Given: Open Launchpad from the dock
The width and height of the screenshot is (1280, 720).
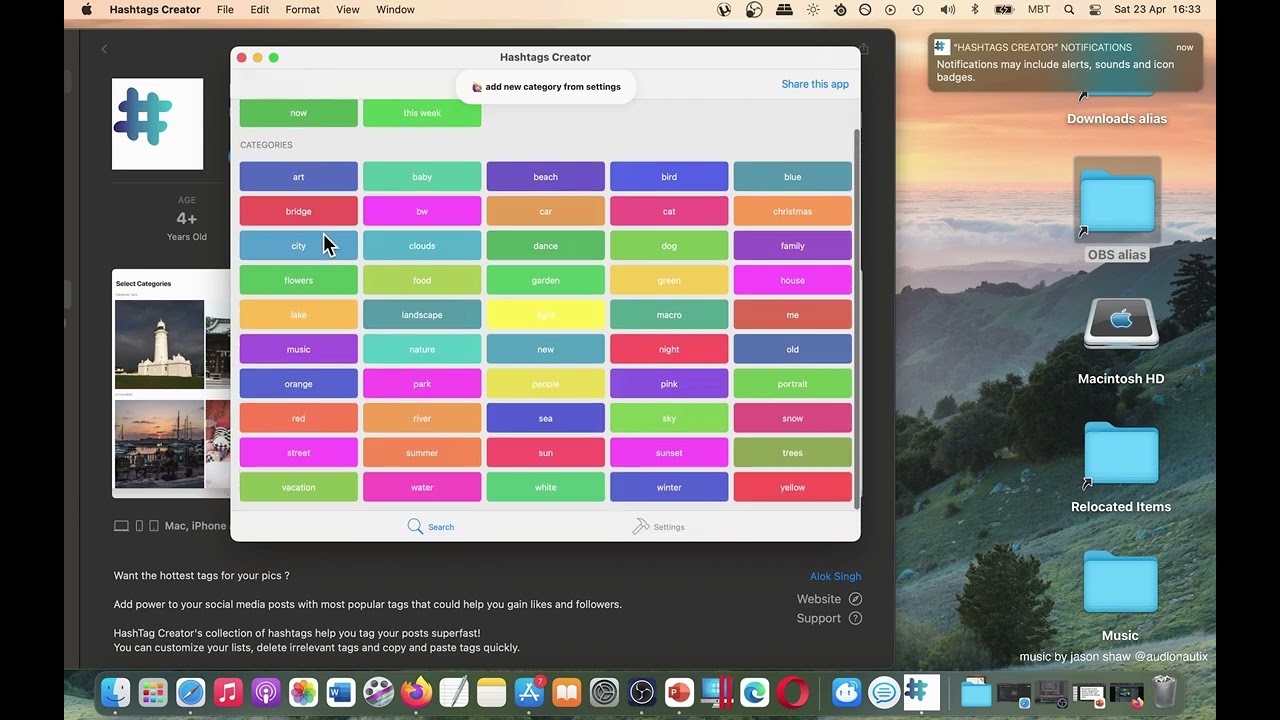Looking at the screenshot, I should [153, 692].
